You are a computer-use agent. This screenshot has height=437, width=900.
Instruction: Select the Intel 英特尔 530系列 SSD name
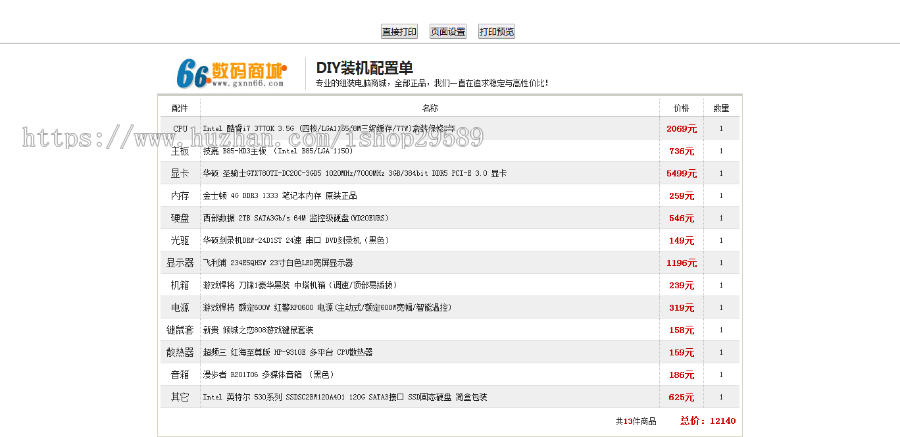tap(345, 397)
